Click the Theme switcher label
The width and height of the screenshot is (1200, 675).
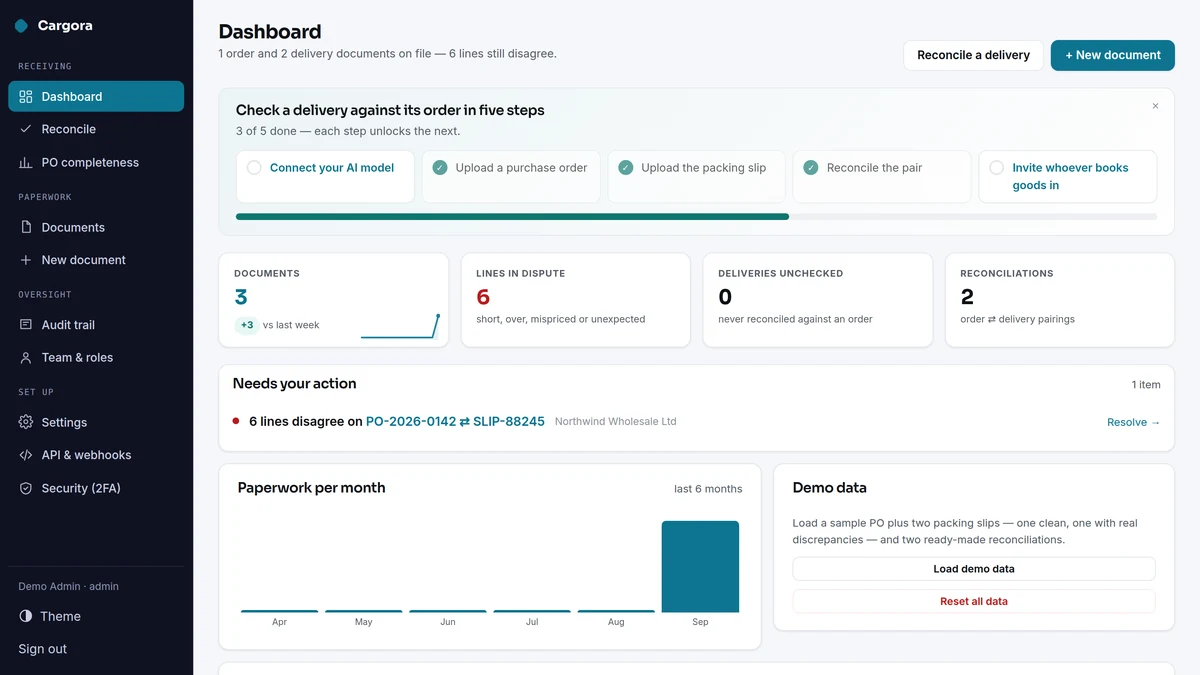[x=61, y=616]
